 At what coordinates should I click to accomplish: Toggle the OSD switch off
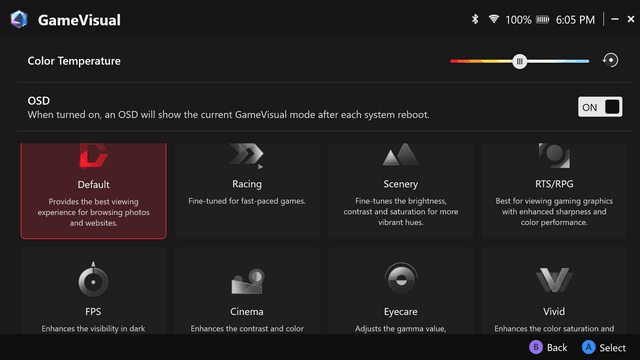600,107
